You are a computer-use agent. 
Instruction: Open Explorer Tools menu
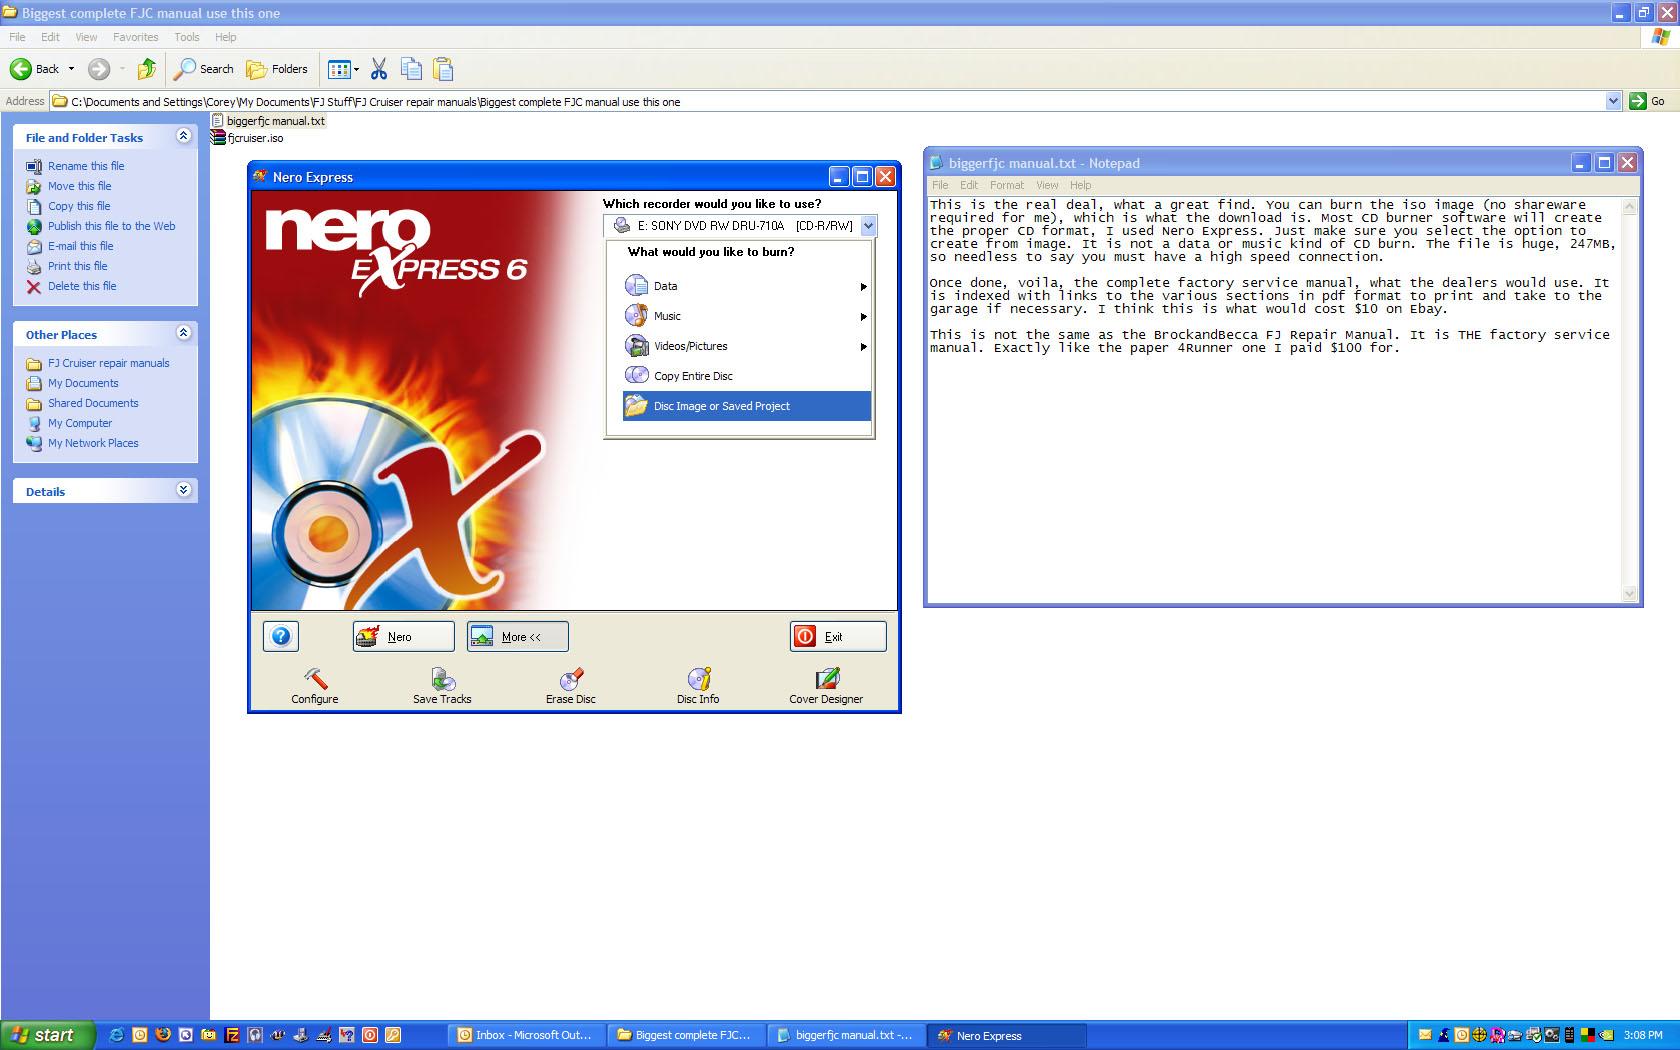point(187,37)
